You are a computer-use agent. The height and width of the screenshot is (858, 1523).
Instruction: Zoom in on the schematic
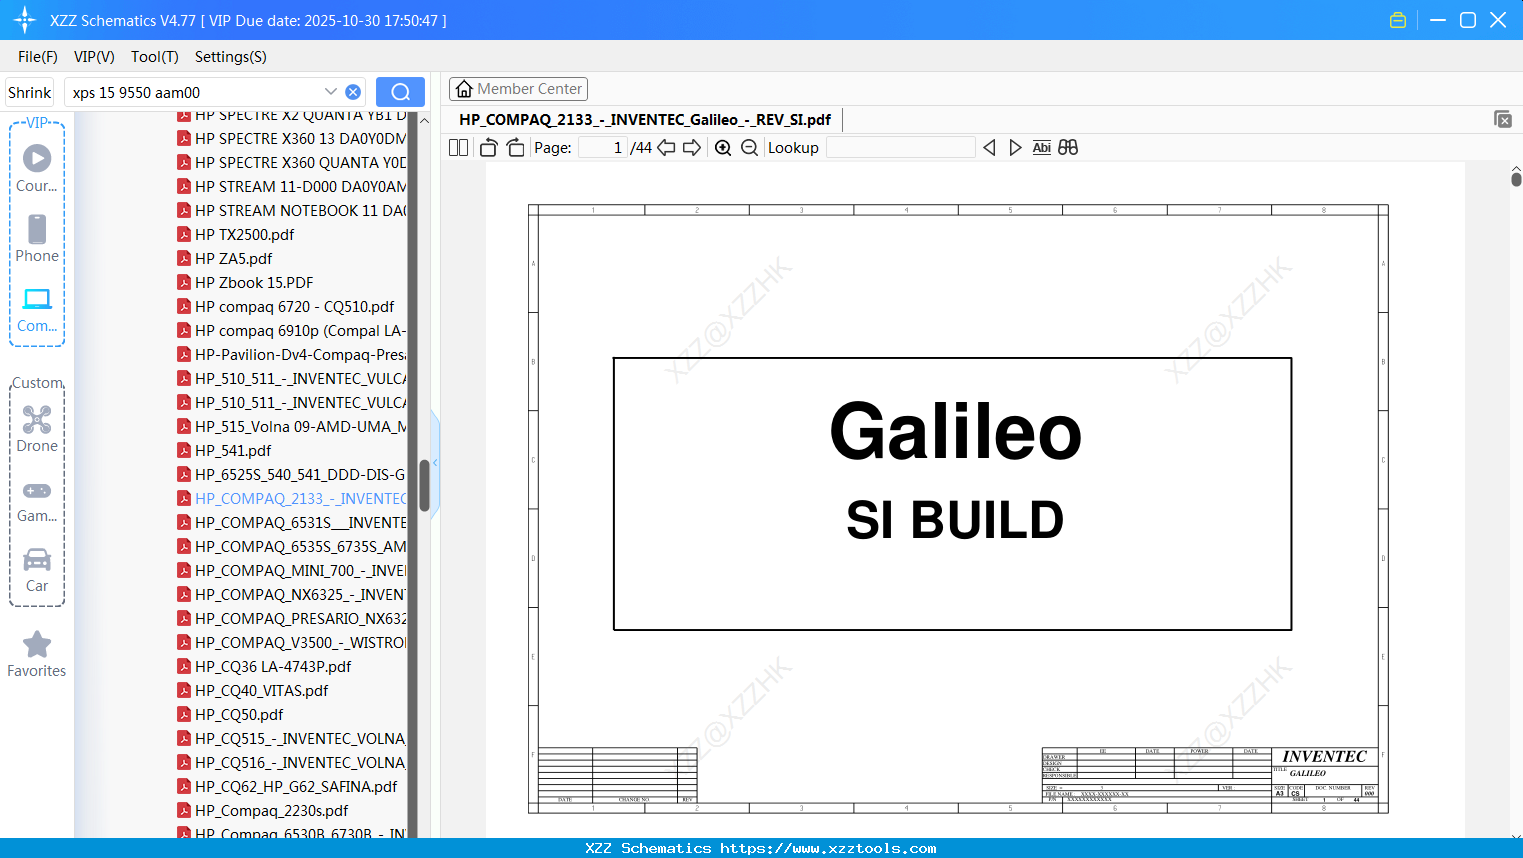(x=723, y=148)
